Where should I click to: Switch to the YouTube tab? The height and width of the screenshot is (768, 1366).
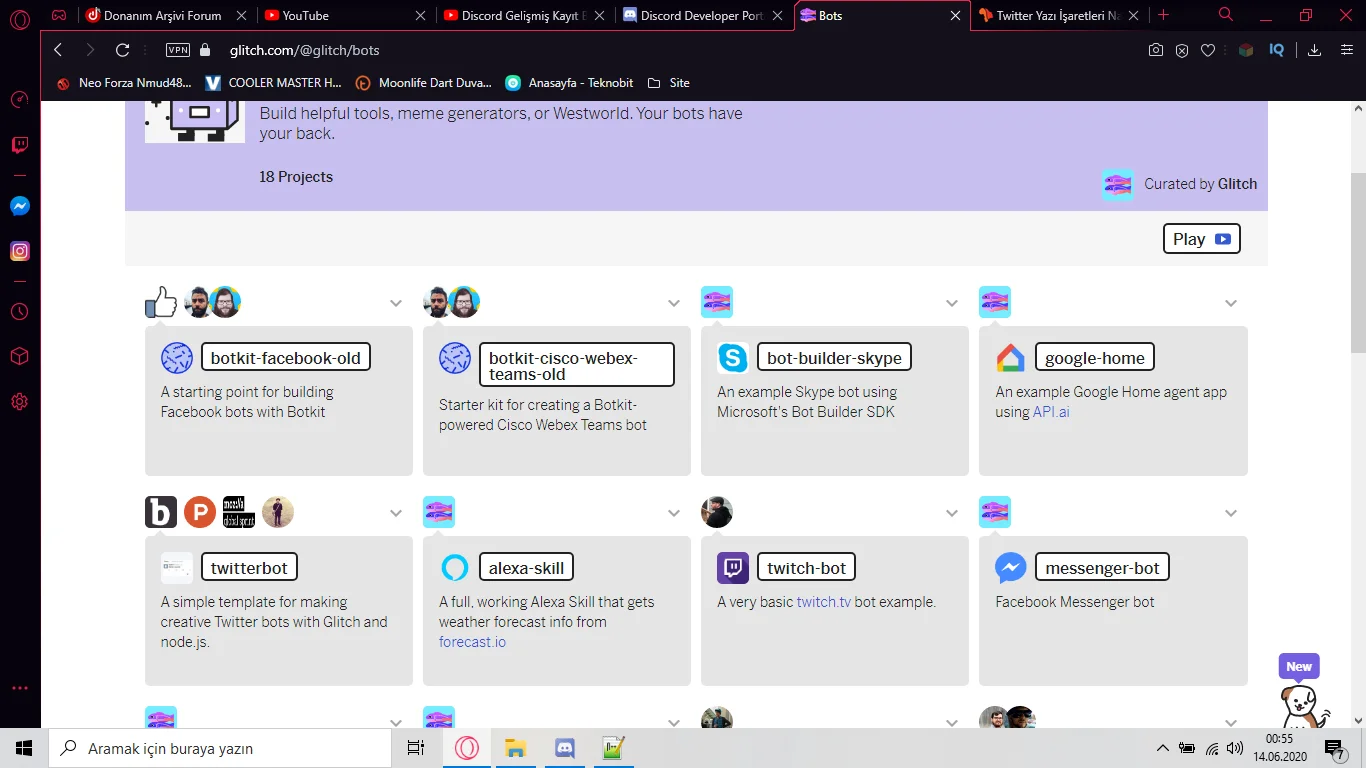(345, 15)
